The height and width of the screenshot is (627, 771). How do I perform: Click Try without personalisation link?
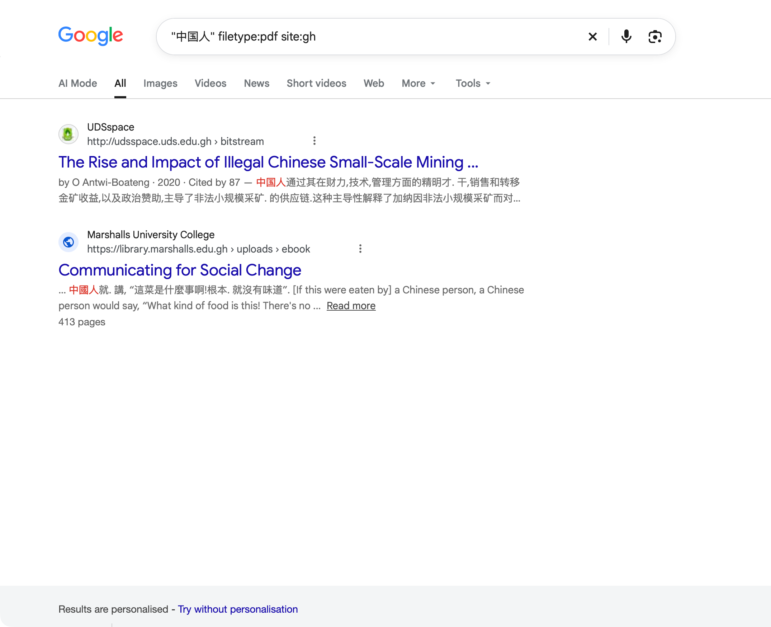[x=238, y=609]
